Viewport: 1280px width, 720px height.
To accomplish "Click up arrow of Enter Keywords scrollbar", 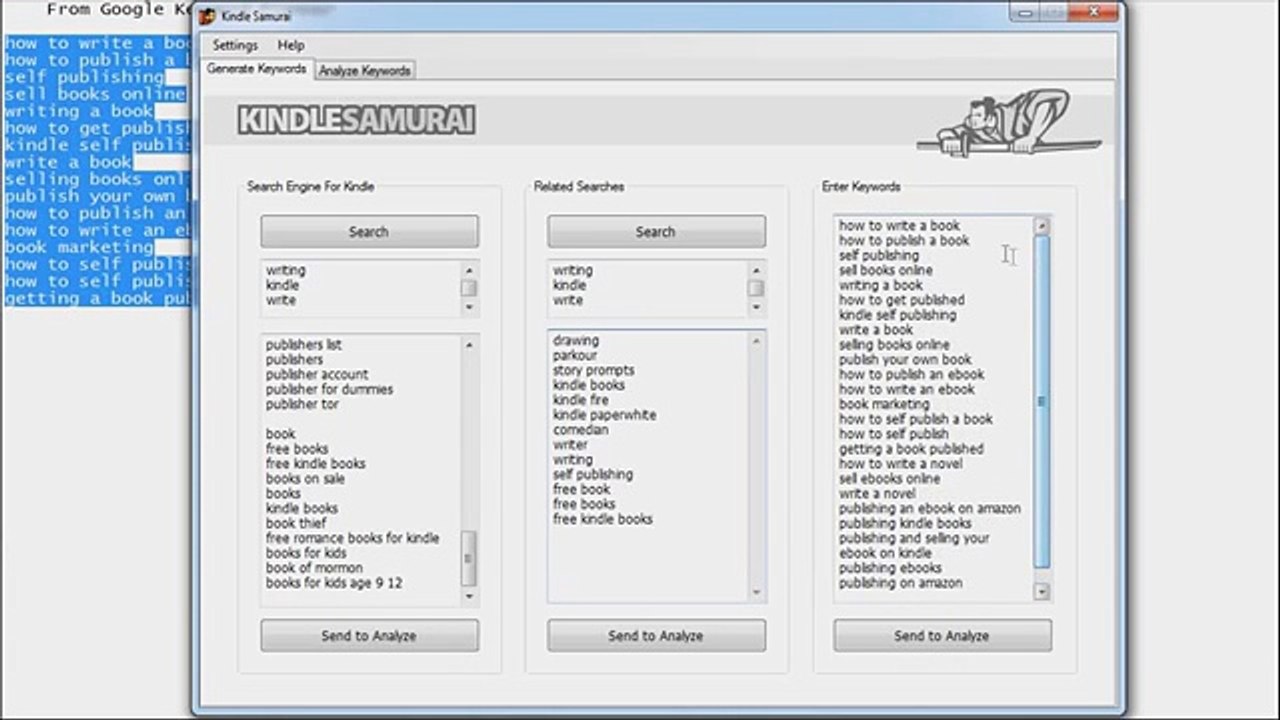I will coord(1041,226).
